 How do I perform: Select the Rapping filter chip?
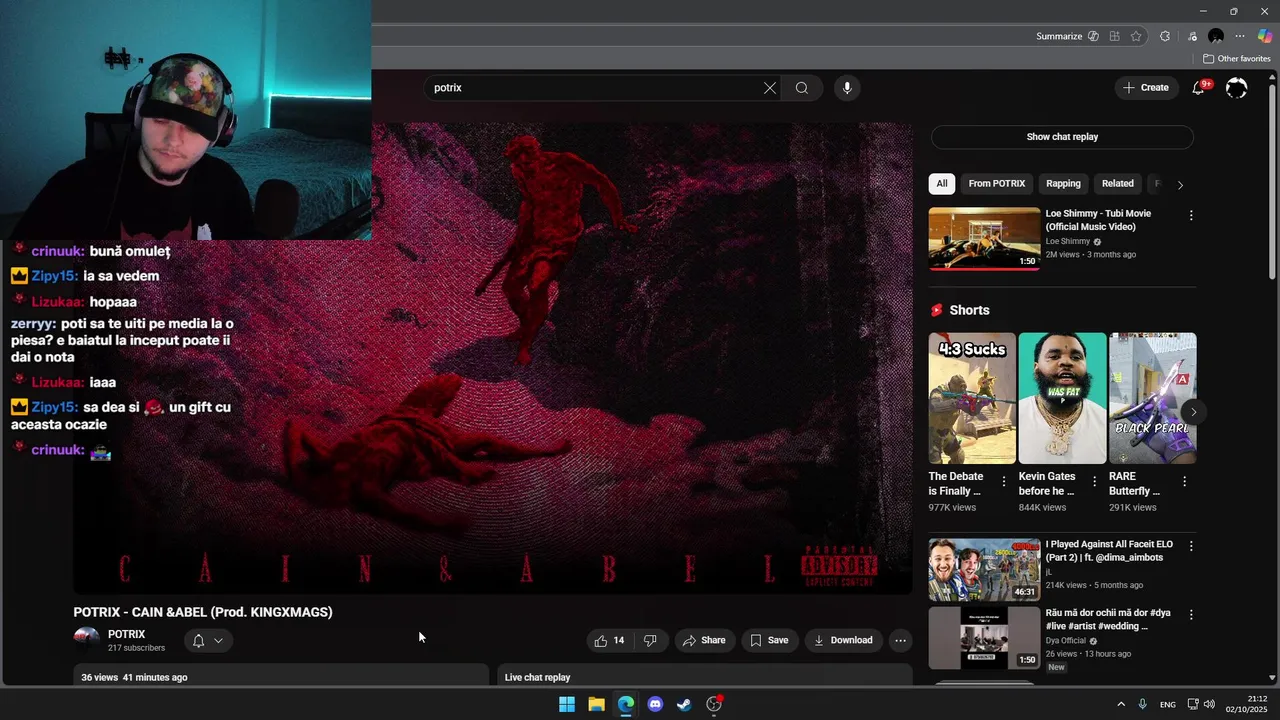pos(1063,184)
